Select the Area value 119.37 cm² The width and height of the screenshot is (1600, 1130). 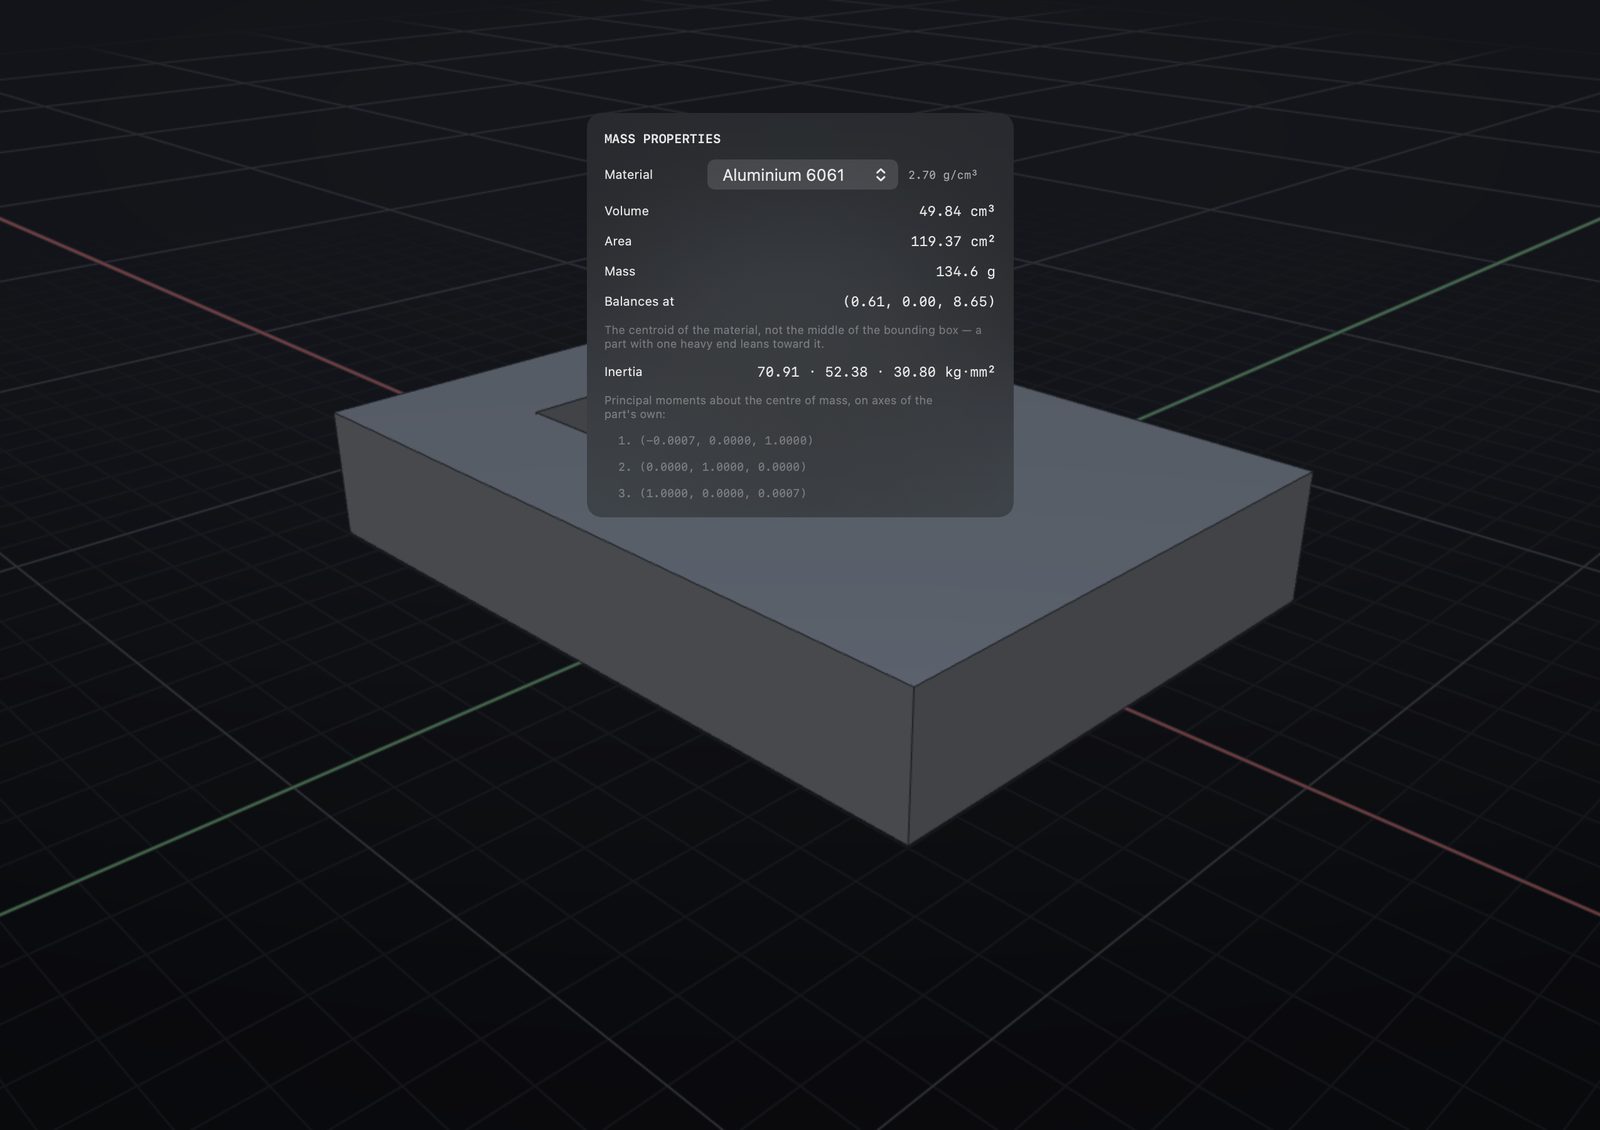coord(952,241)
